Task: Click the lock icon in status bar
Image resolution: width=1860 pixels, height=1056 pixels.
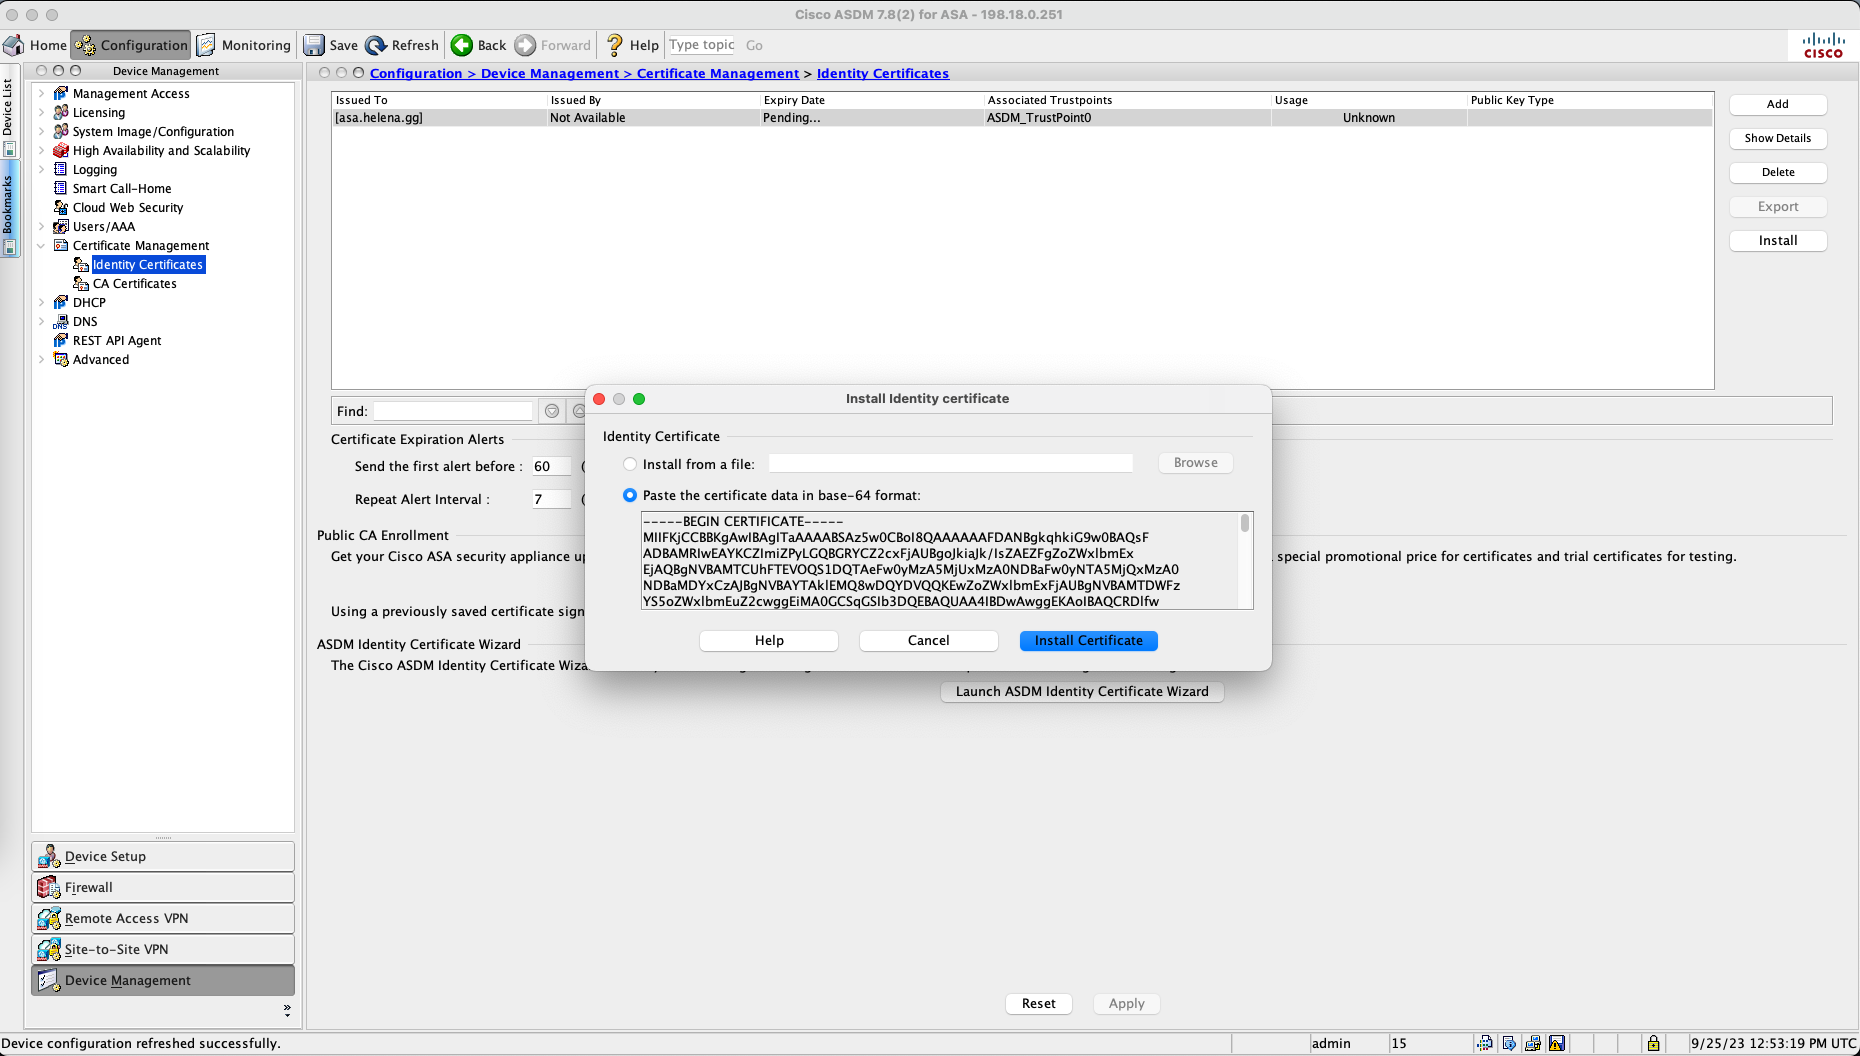Action: (x=1653, y=1043)
